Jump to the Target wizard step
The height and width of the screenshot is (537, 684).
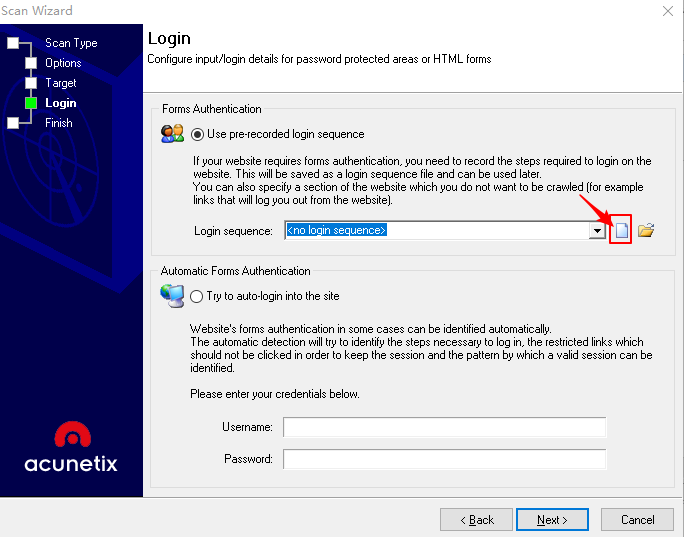point(61,83)
